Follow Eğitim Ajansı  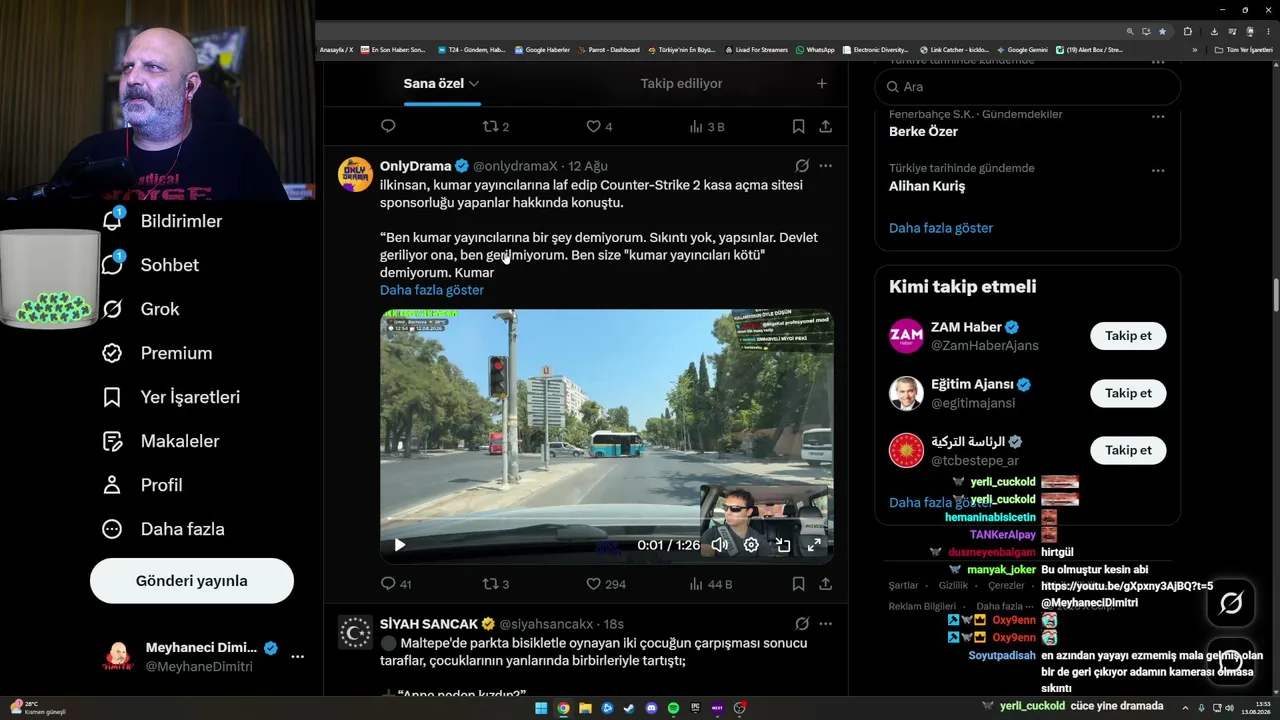[x=1128, y=393]
